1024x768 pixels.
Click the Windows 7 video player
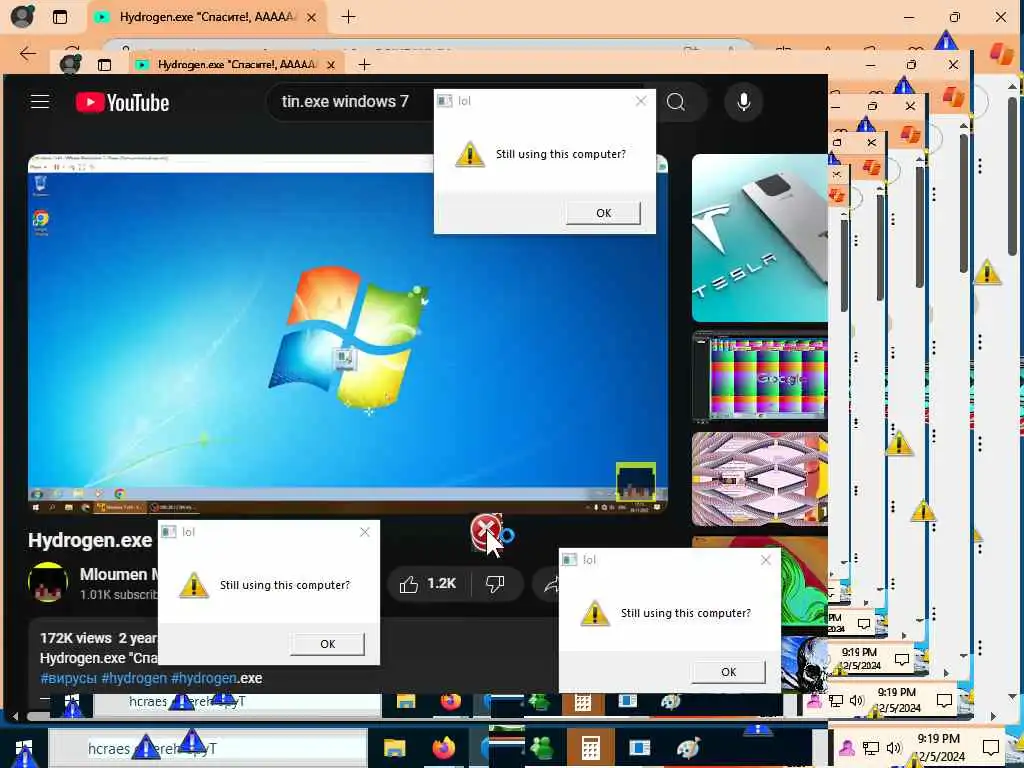click(347, 333)
